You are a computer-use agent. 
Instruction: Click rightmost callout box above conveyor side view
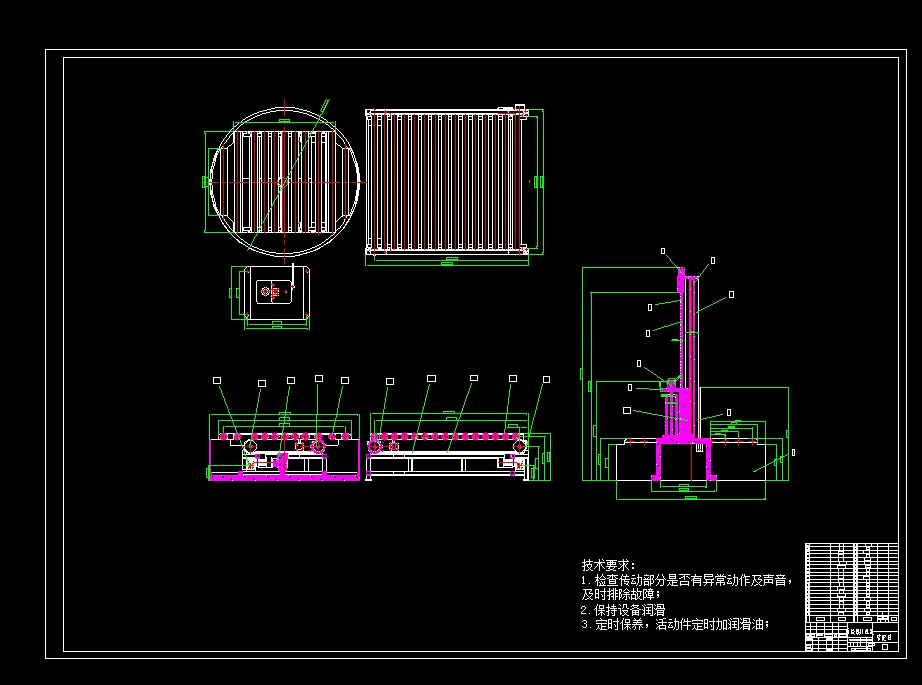[x=546, y=380]
